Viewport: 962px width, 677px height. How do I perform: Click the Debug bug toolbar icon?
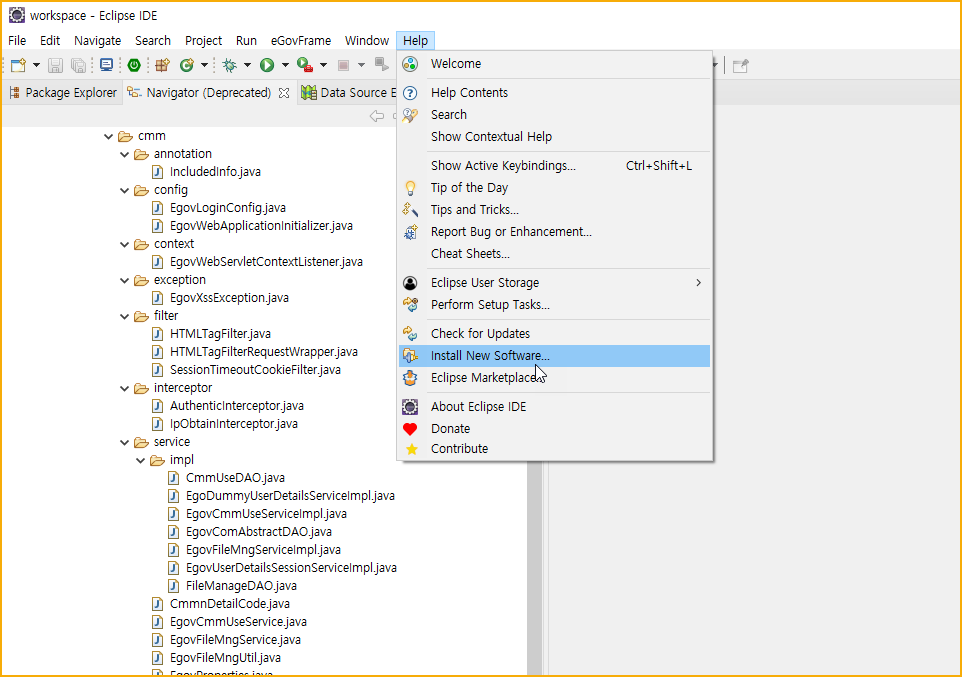(230, 65)
